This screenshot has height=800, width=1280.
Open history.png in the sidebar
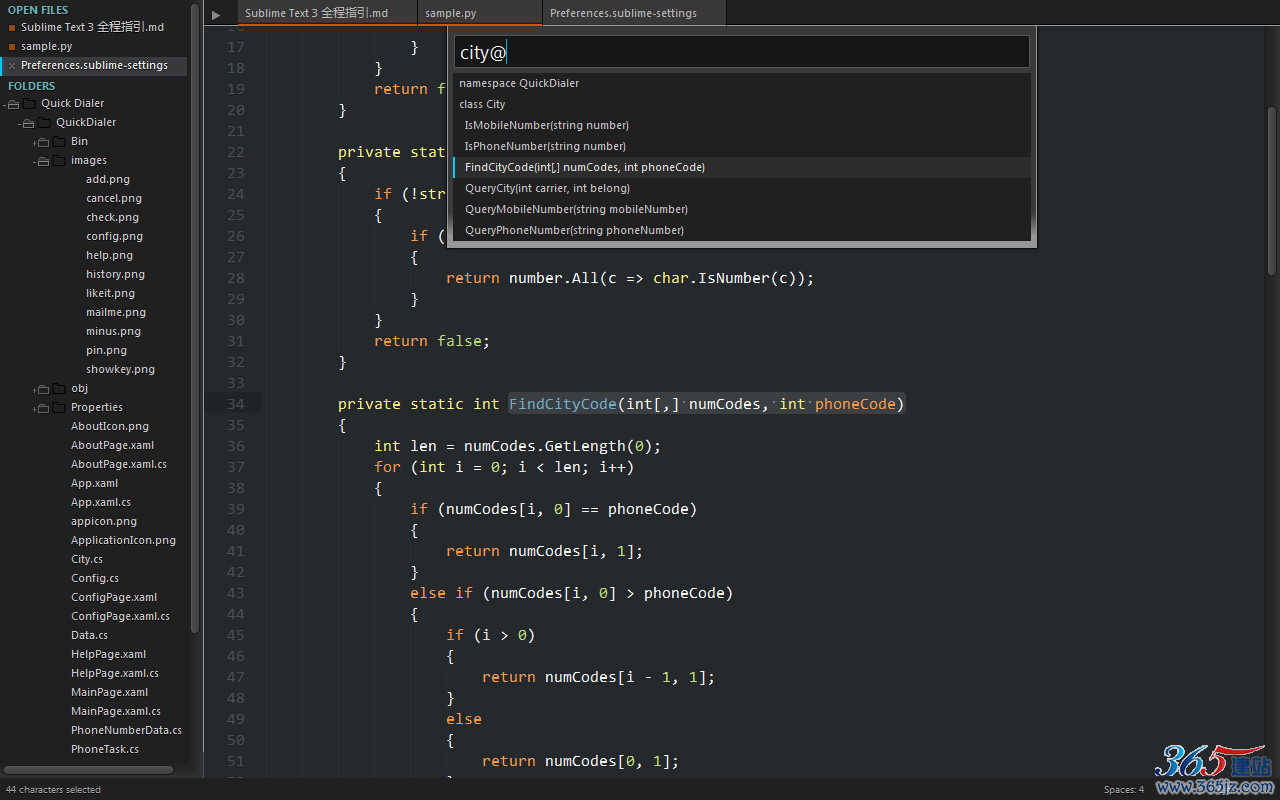[x=115, y=275]
